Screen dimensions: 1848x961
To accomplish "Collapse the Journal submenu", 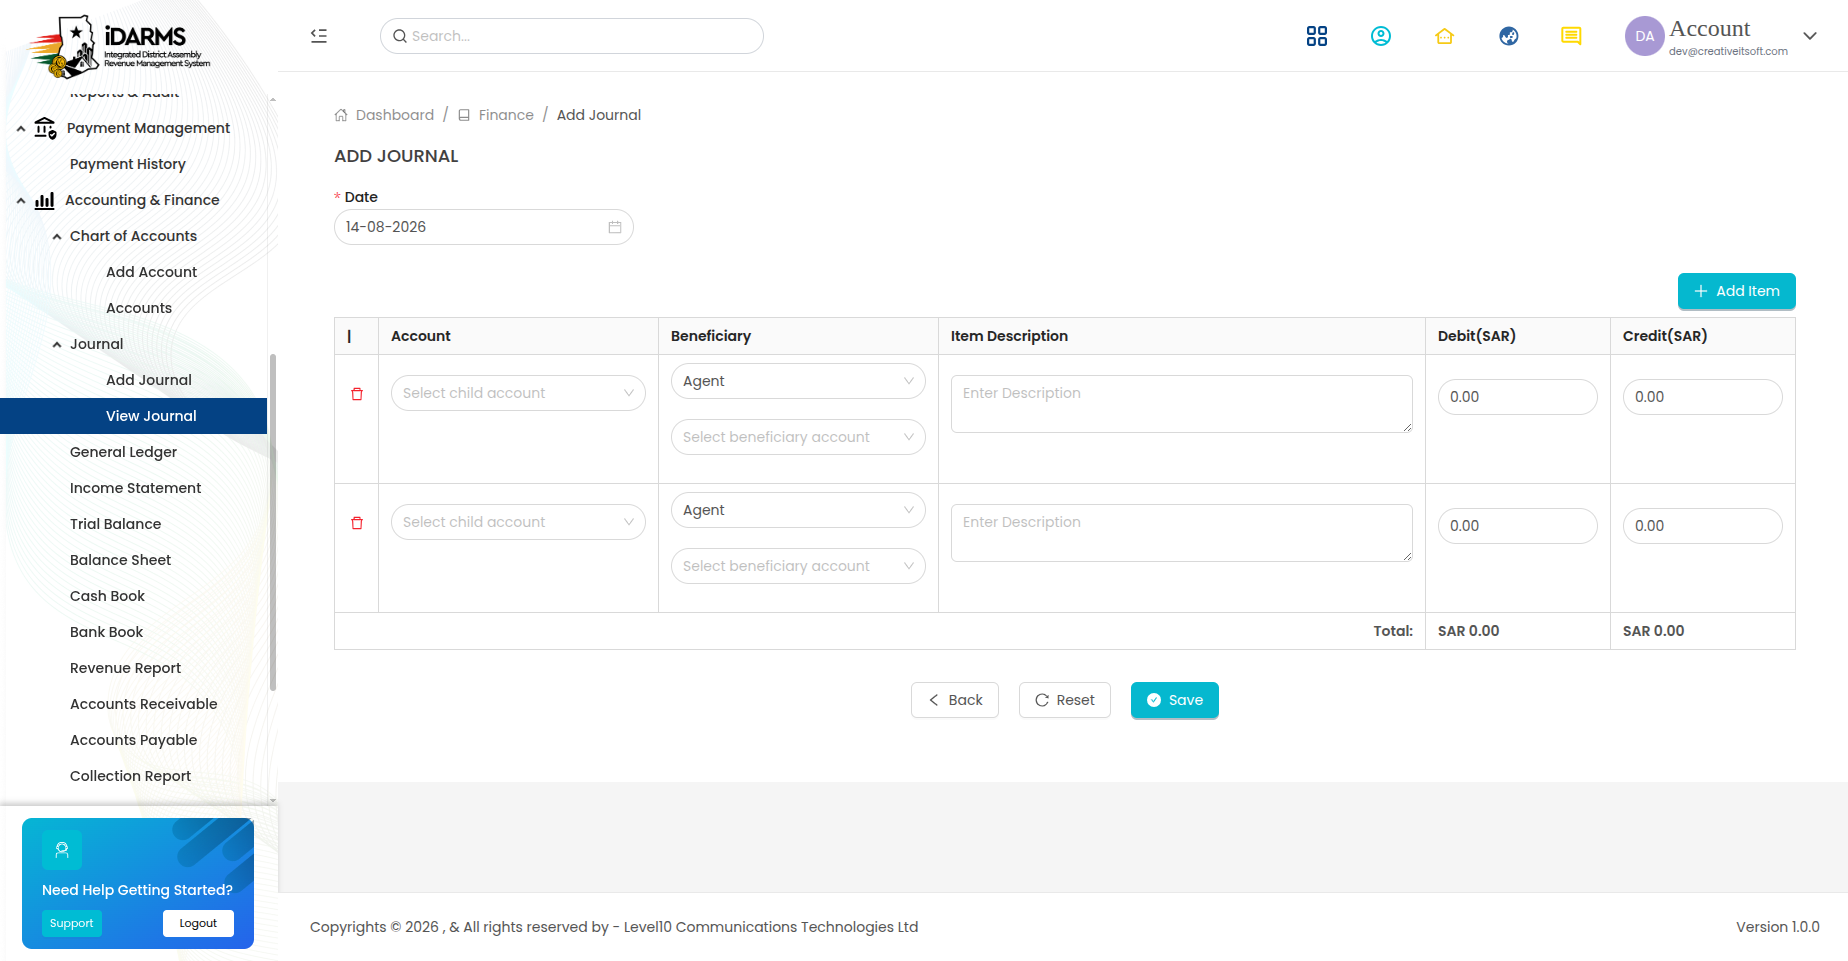I will tap(57, 345).
